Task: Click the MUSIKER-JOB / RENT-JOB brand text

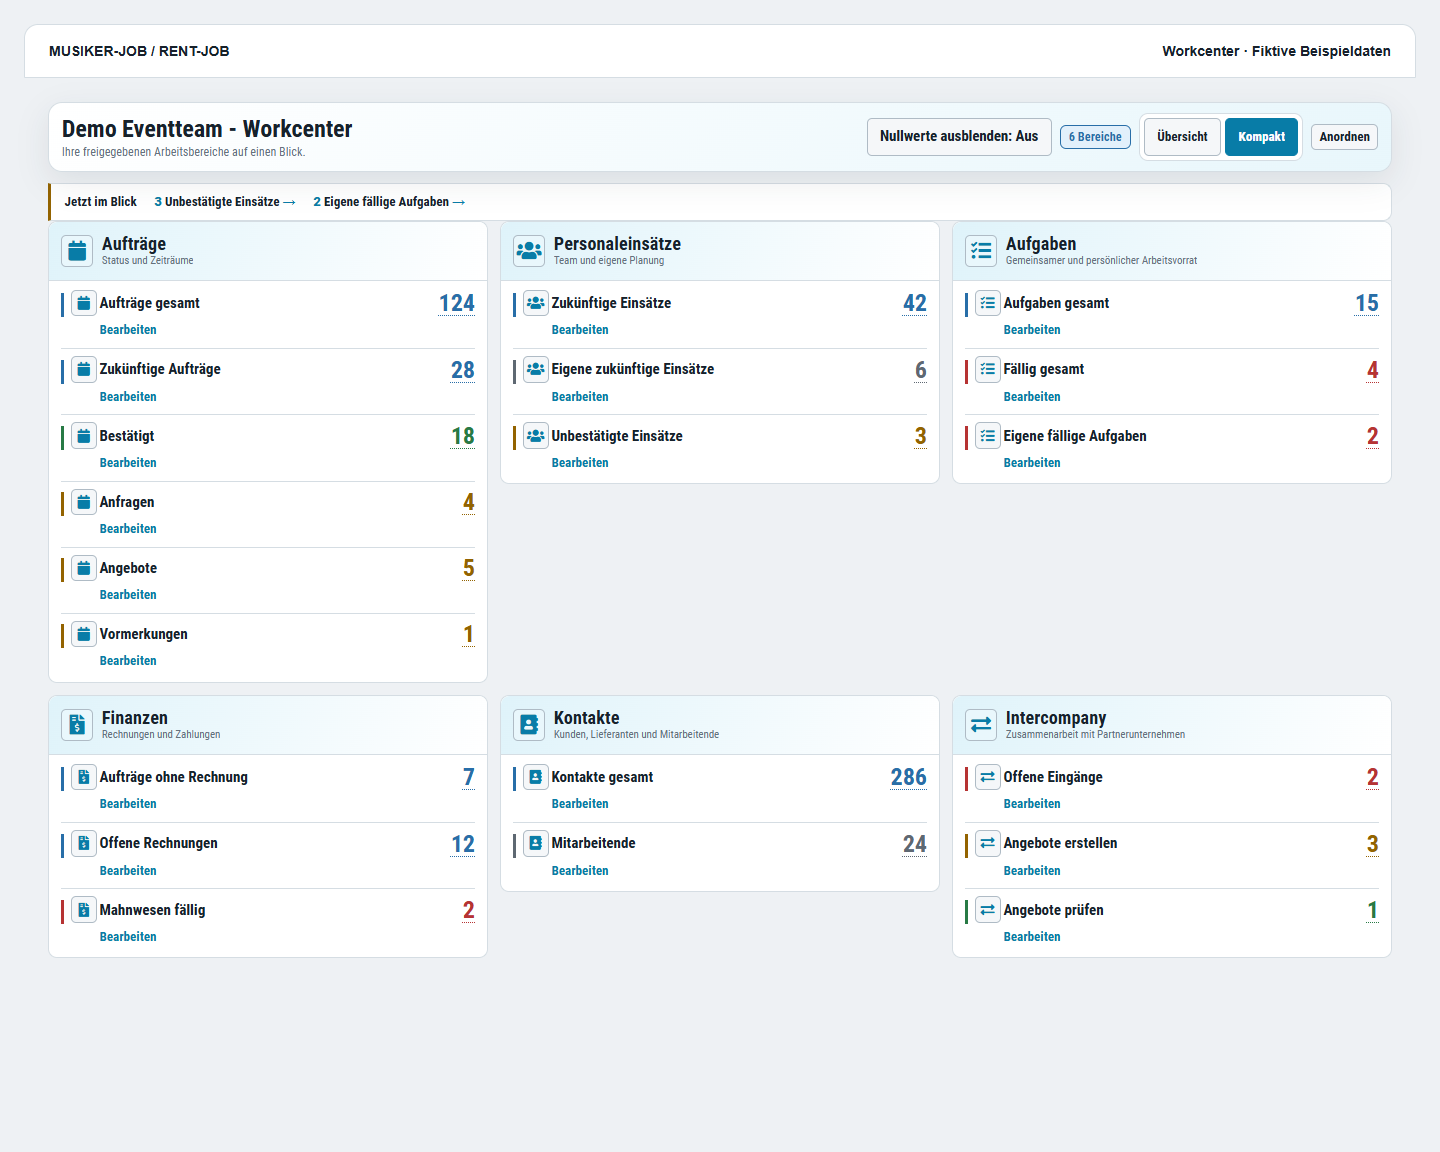Action: coord(139,51)
